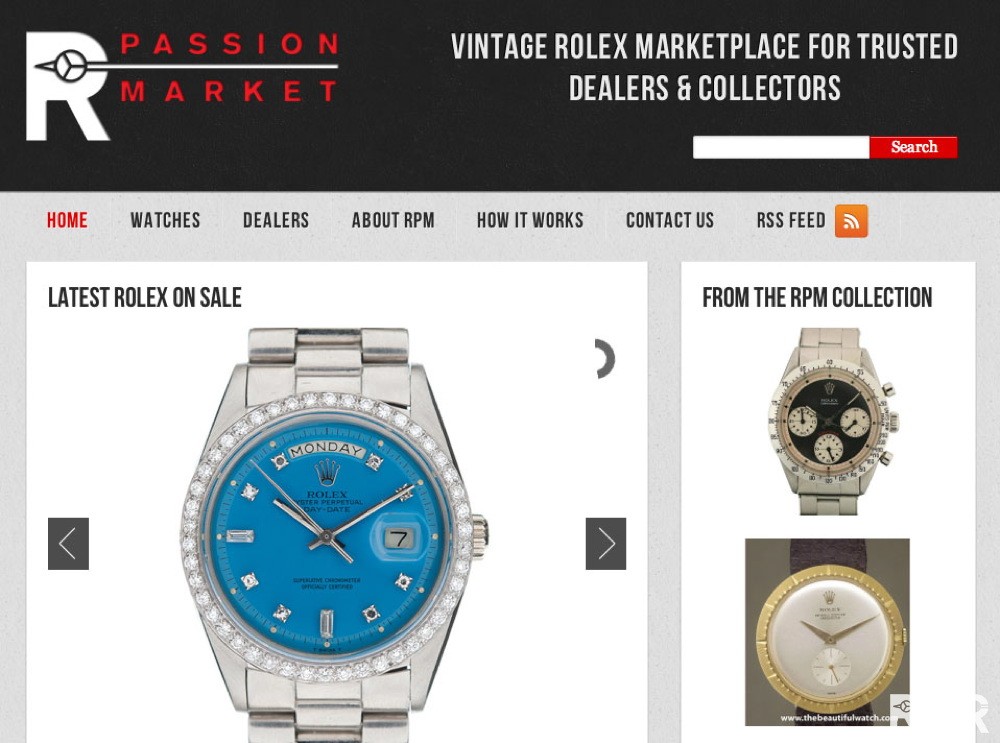
Task: Open the gold dress watch thumbnail
Action: click(x=827, y=631)
